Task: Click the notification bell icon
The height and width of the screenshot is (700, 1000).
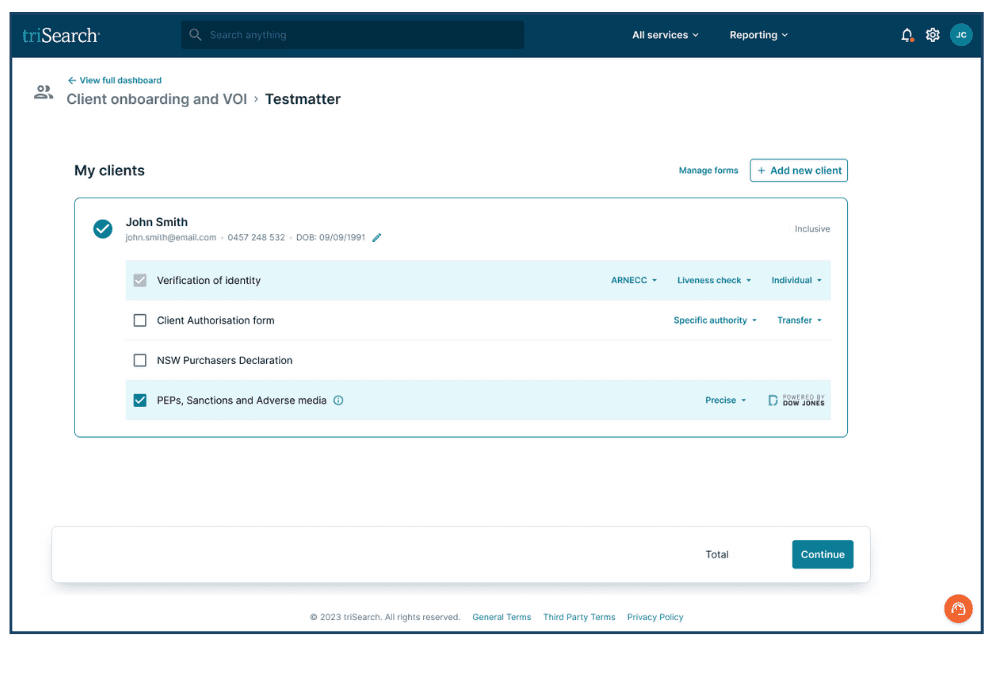Action: click(907, 35)
